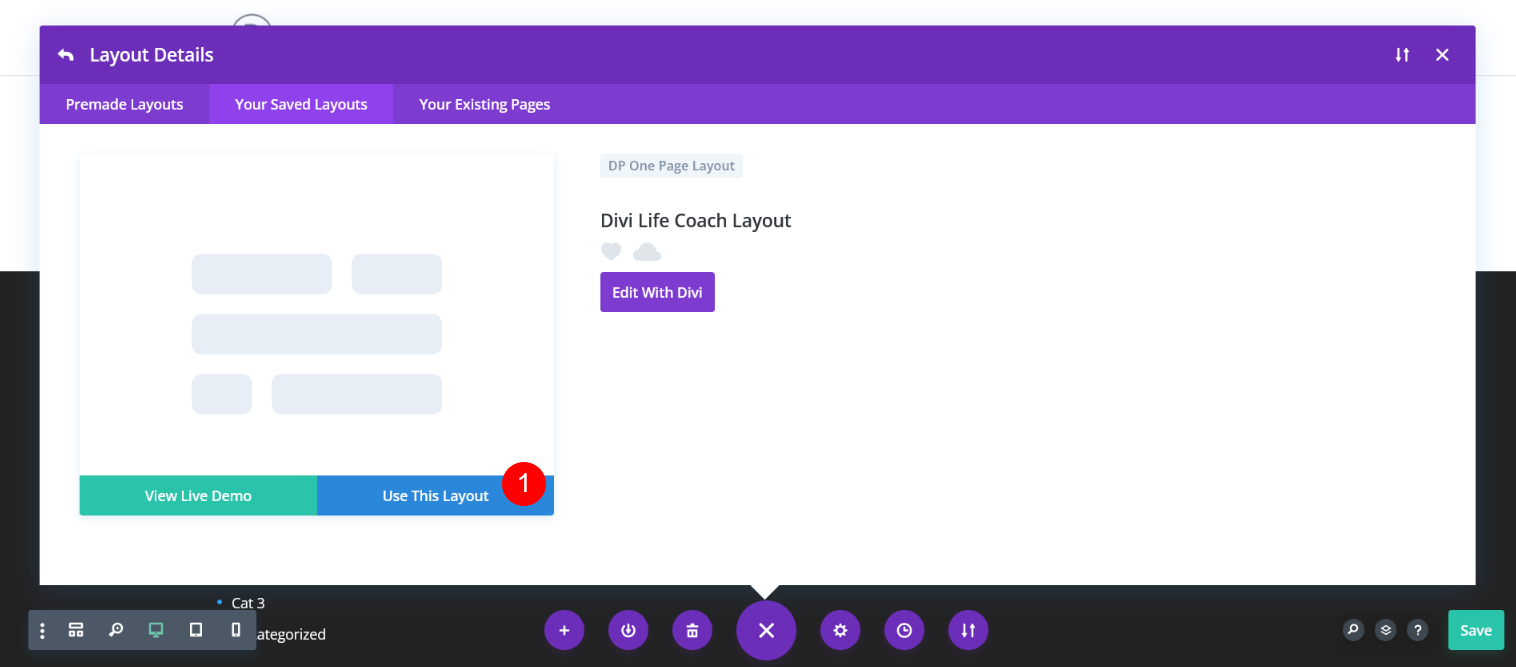
Task: Select the Your Saved Layouts tab
Action: point(301,104)
